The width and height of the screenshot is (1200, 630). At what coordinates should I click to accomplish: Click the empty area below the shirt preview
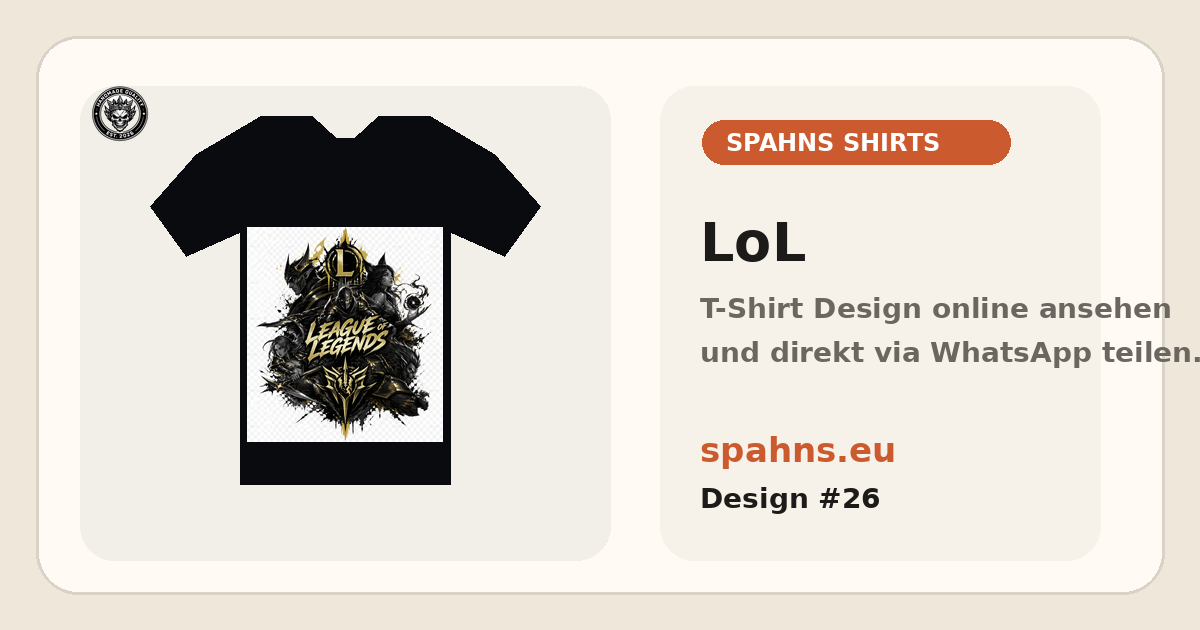click(x=345, y=523)
